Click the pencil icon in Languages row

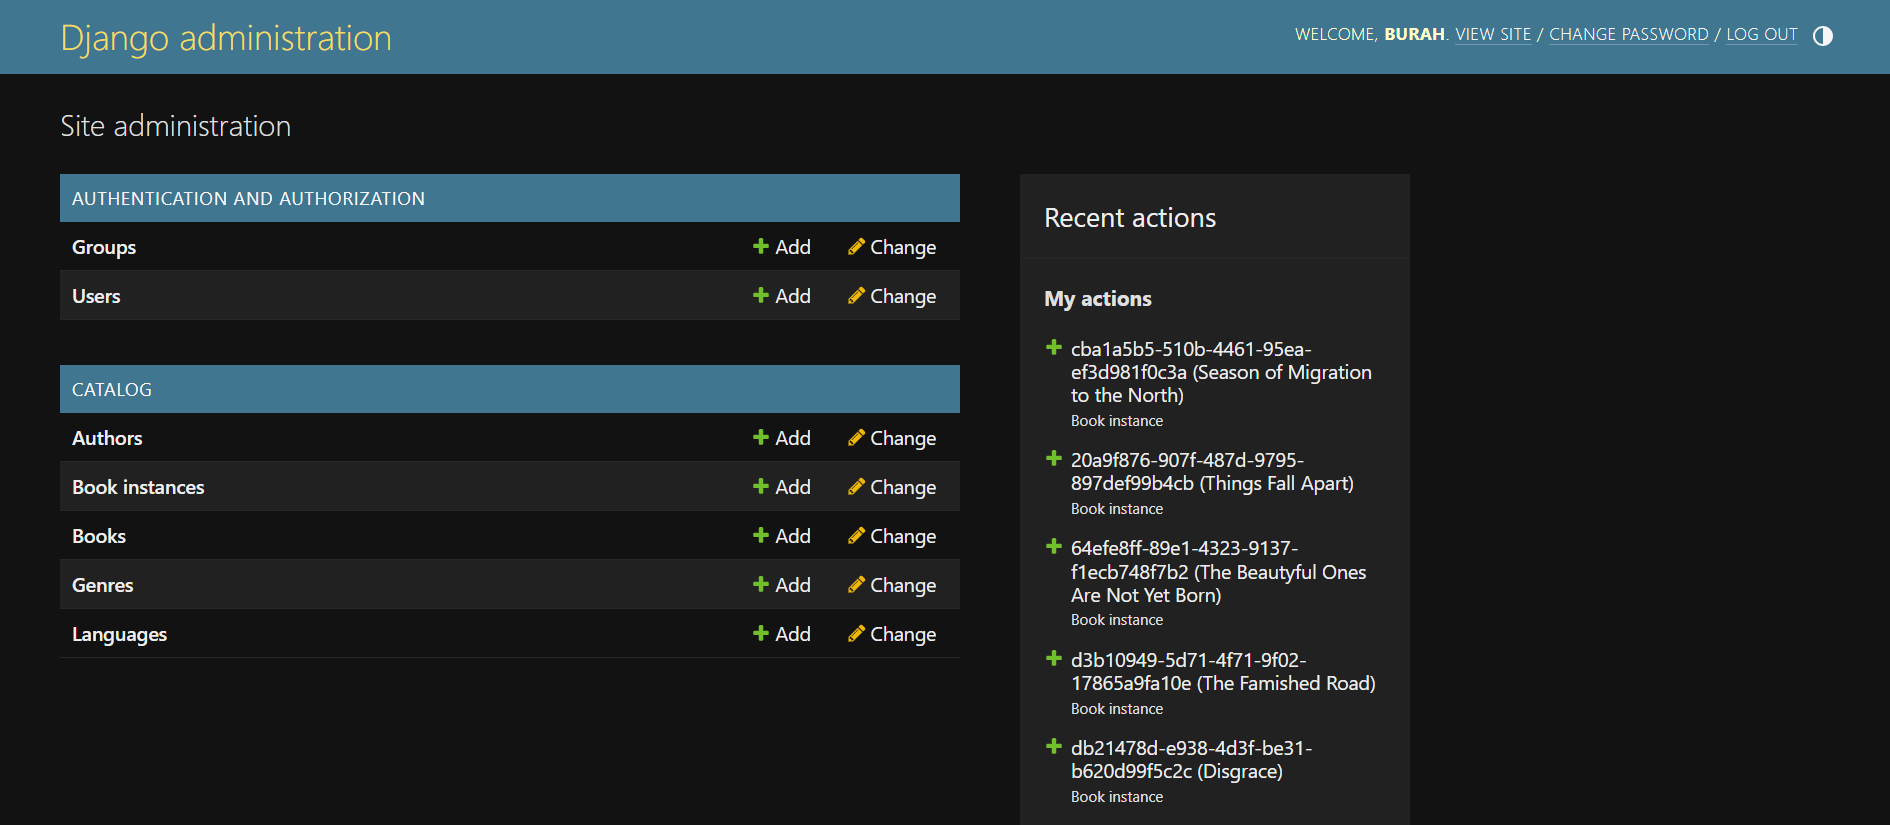coord(856,633)
